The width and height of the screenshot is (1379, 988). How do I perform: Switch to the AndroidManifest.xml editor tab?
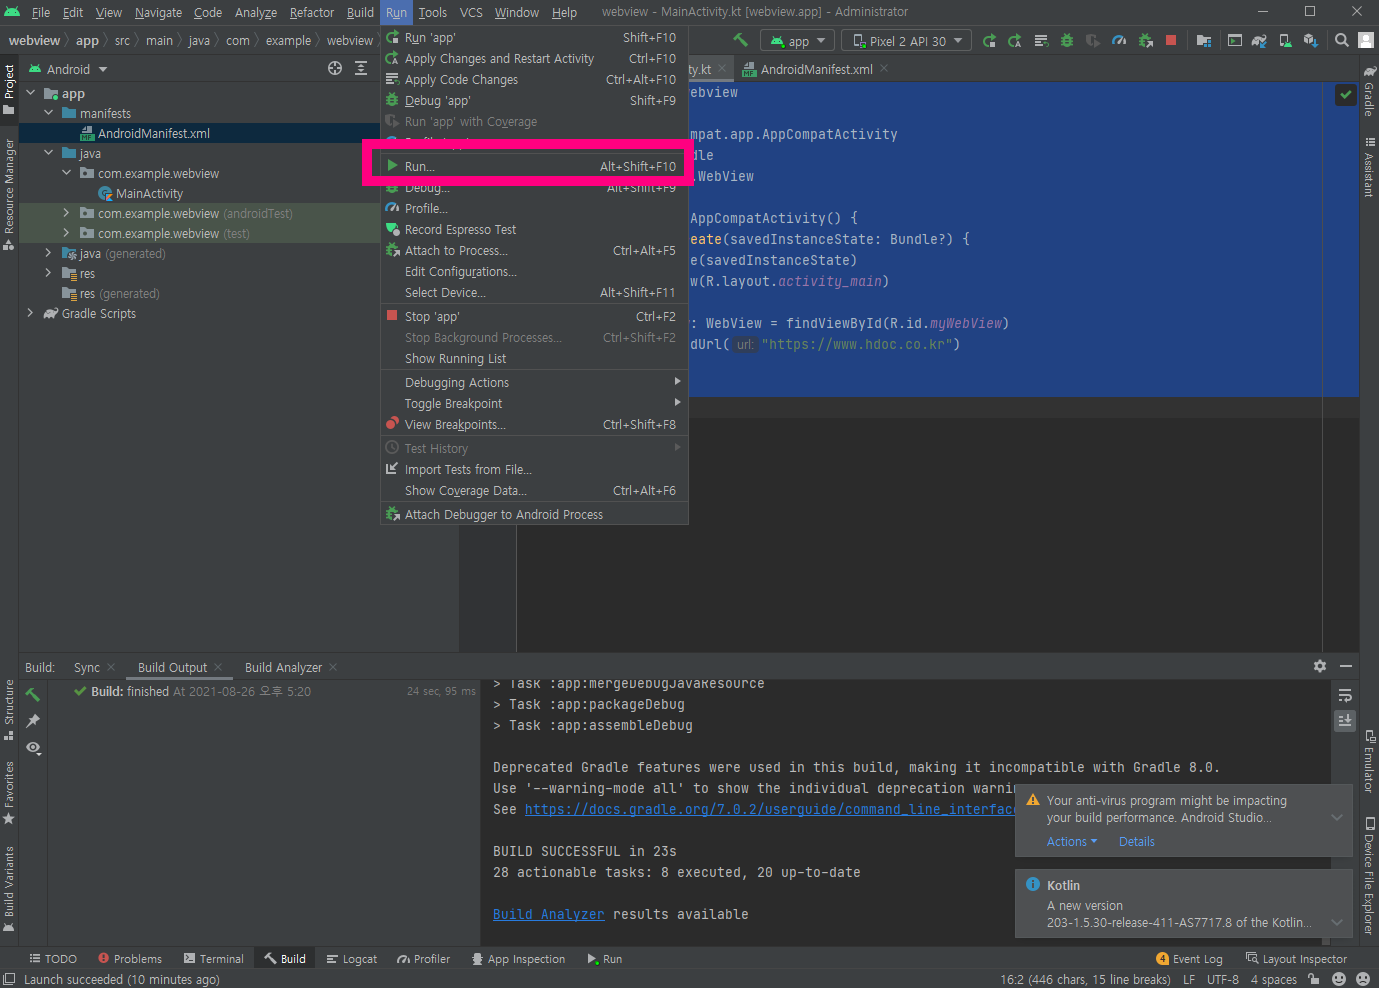point(815,69)
